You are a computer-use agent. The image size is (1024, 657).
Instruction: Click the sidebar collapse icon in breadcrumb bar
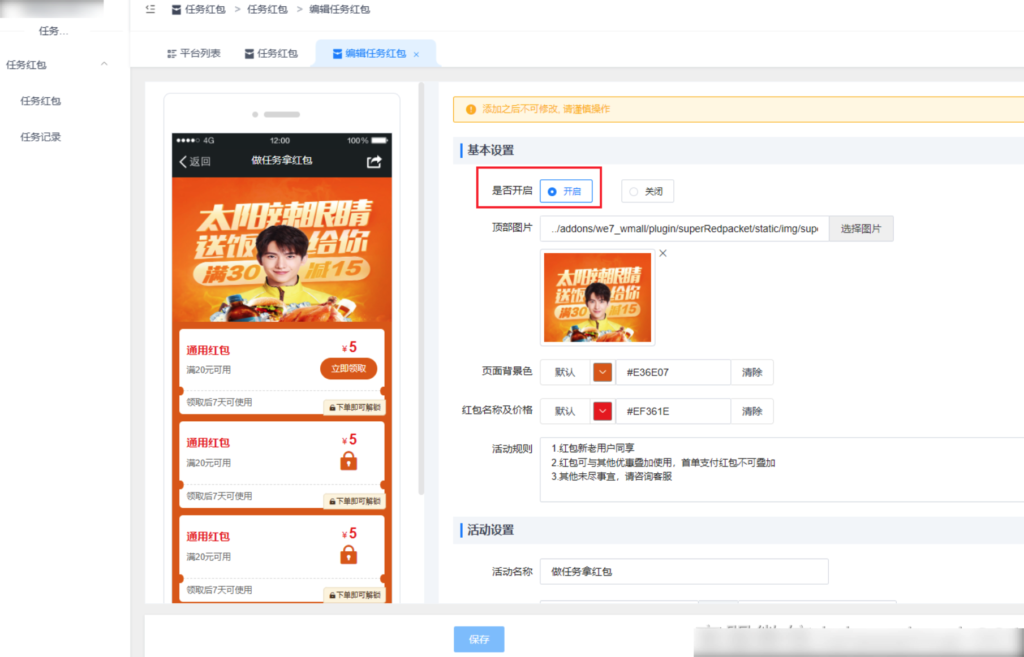[150, 9]
